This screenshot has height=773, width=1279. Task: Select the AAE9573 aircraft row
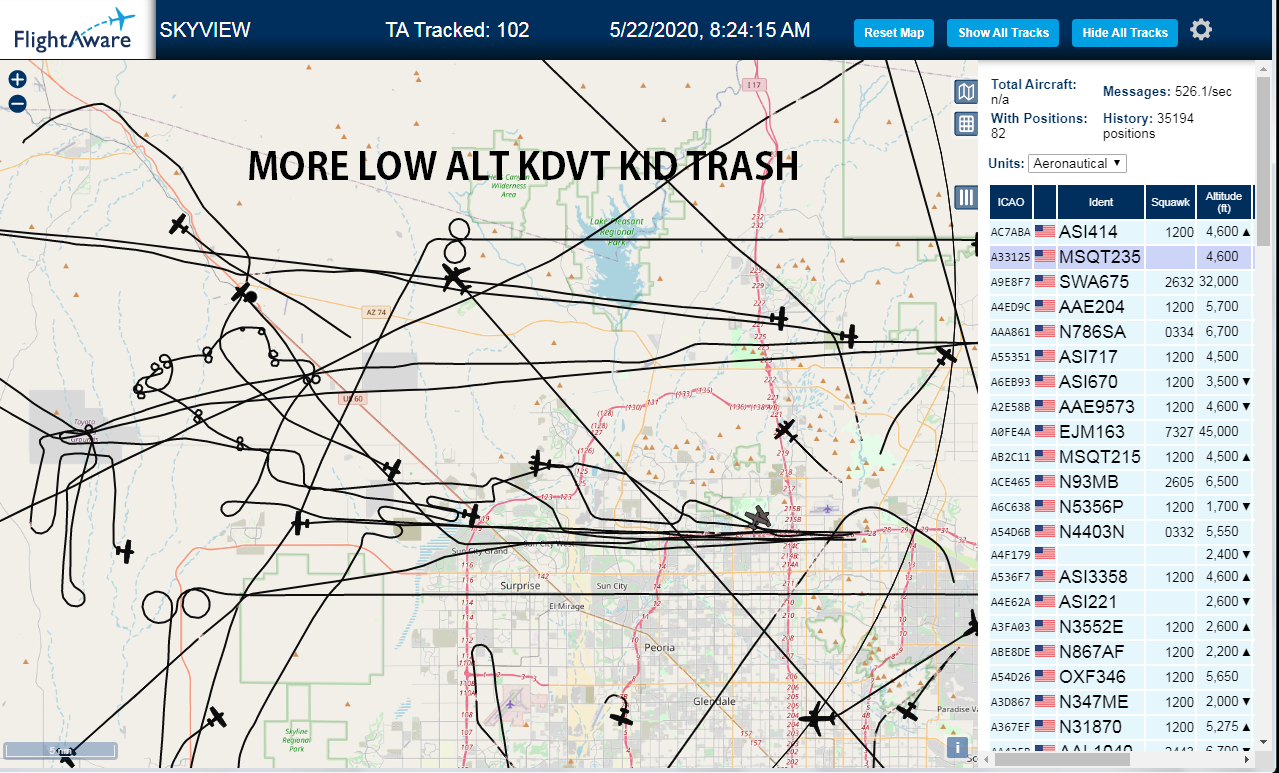tap(1121, 407)
